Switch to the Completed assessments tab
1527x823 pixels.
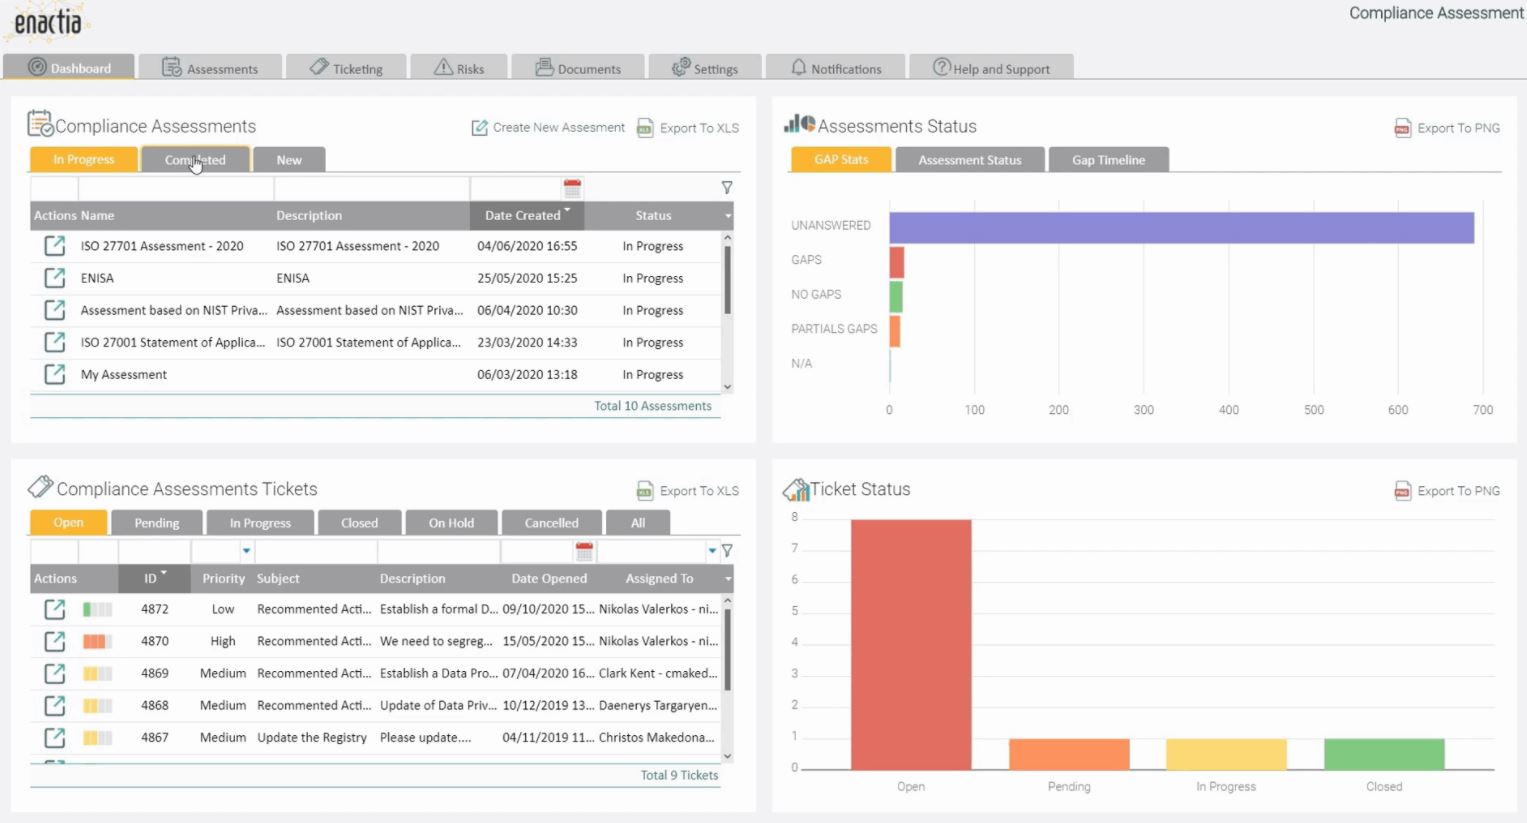click(195, 159)
